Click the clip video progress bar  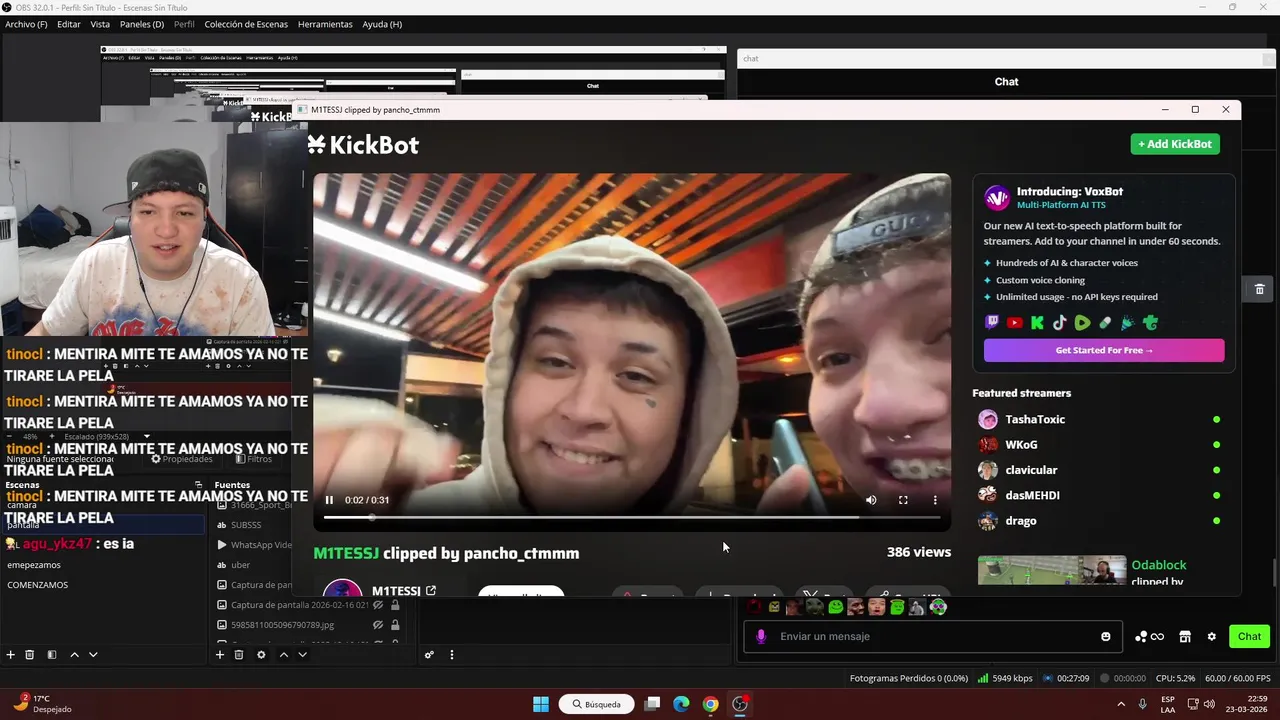pos(632,517)
